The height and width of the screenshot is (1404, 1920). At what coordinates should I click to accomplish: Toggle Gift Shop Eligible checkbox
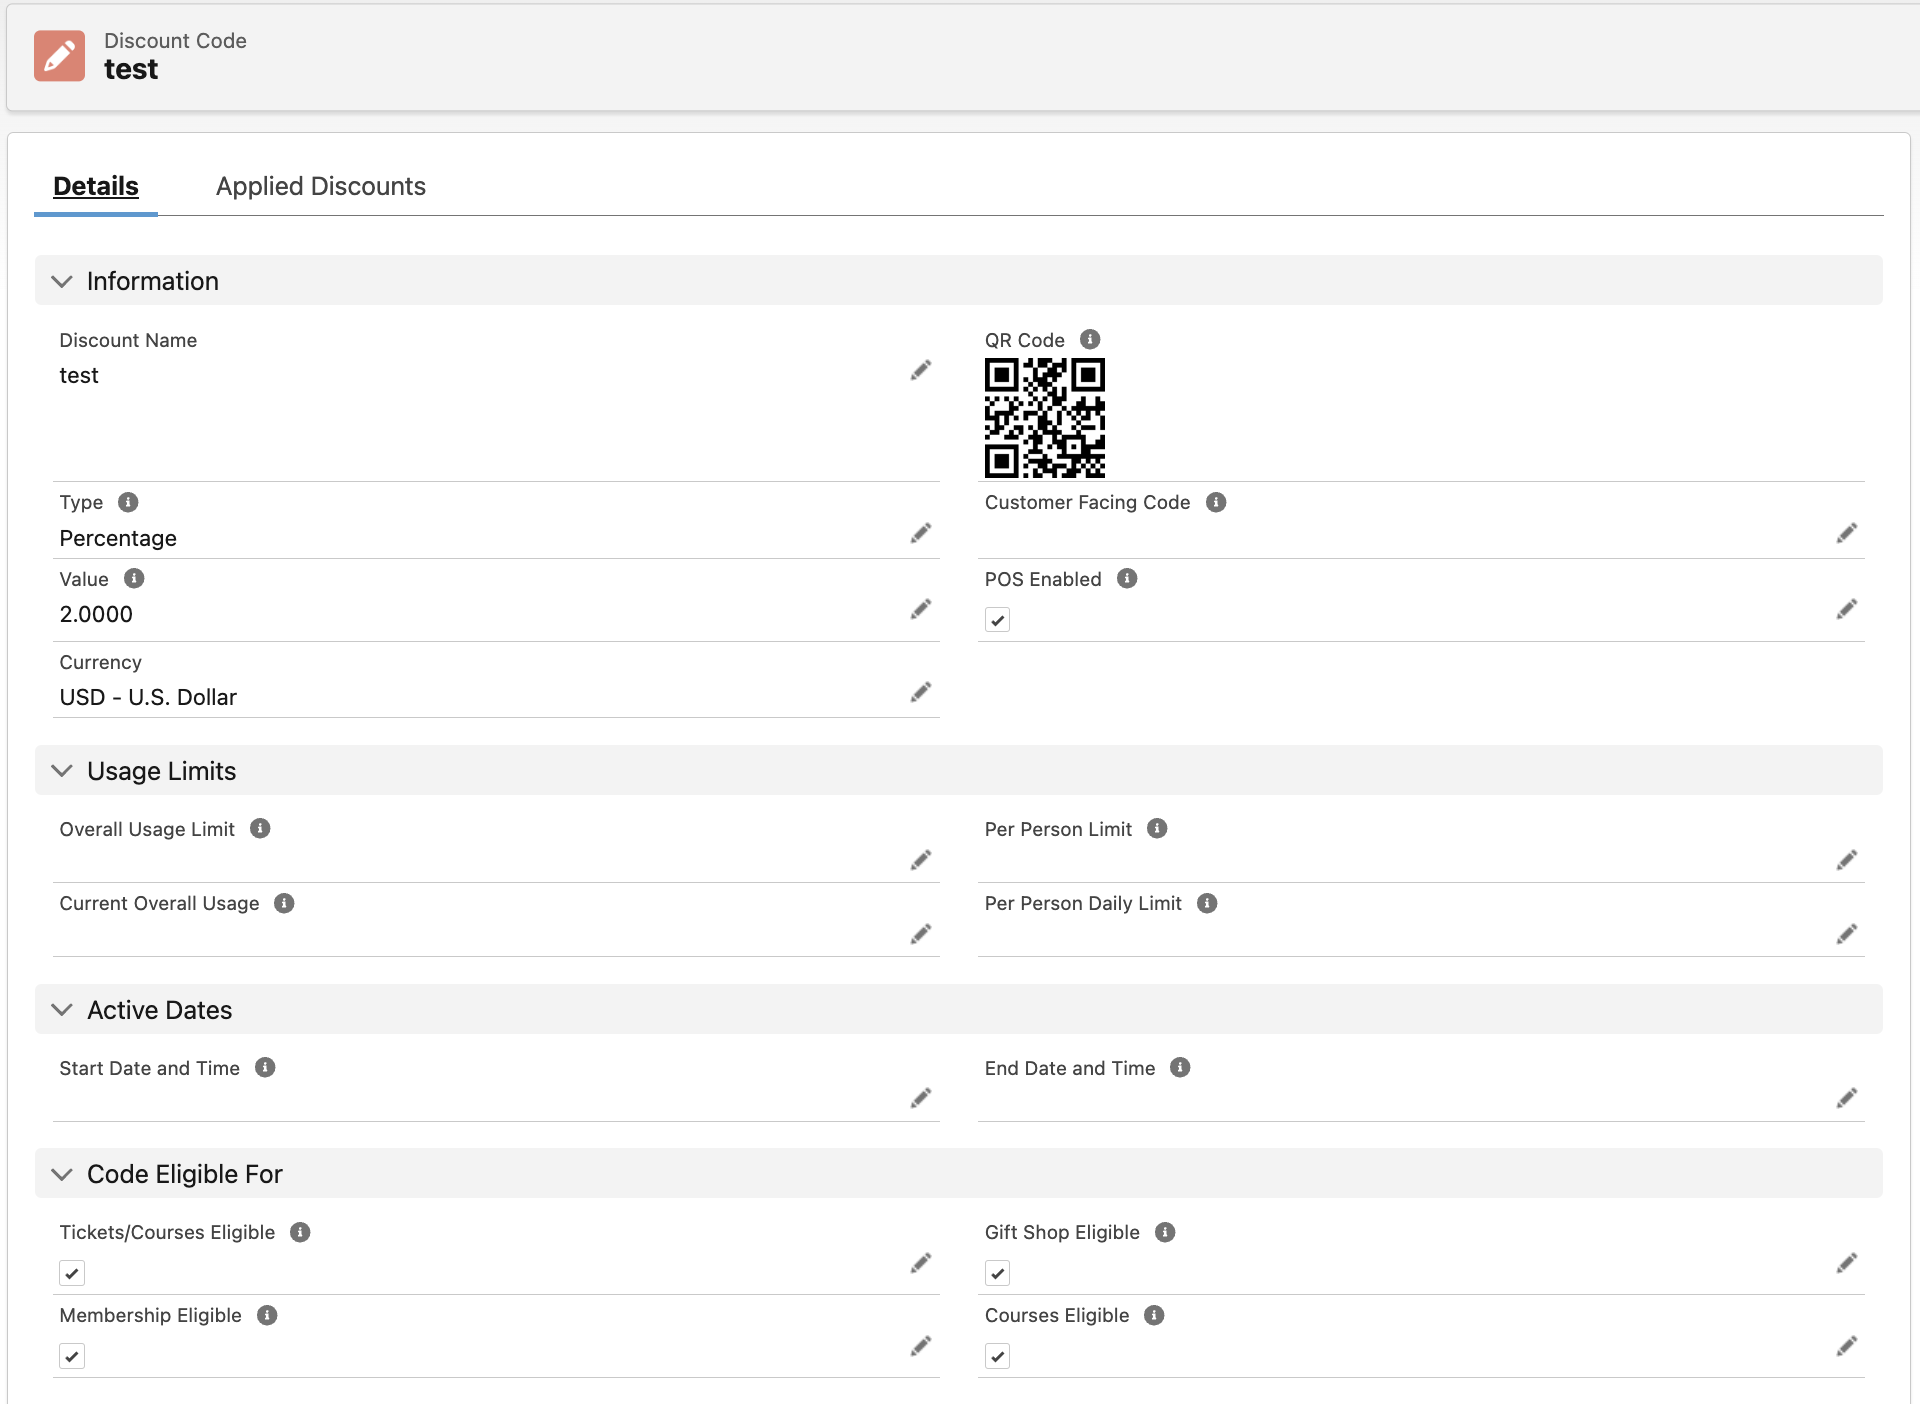pos(997,1273)
